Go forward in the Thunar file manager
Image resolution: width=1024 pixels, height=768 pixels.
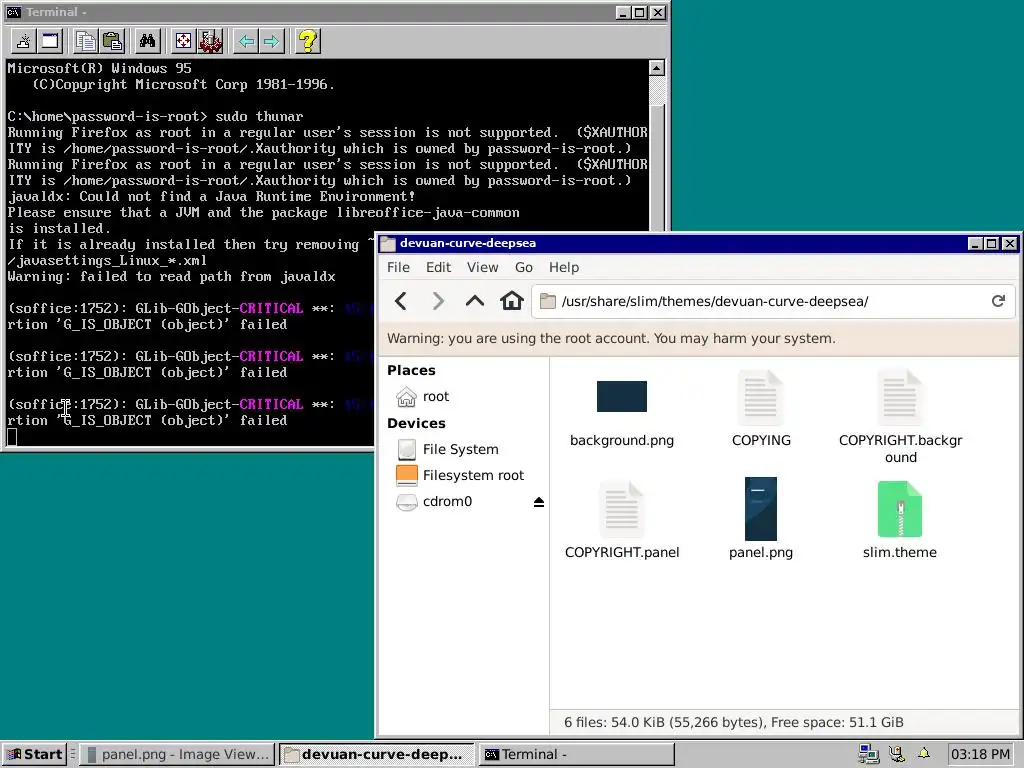[438, 301]
